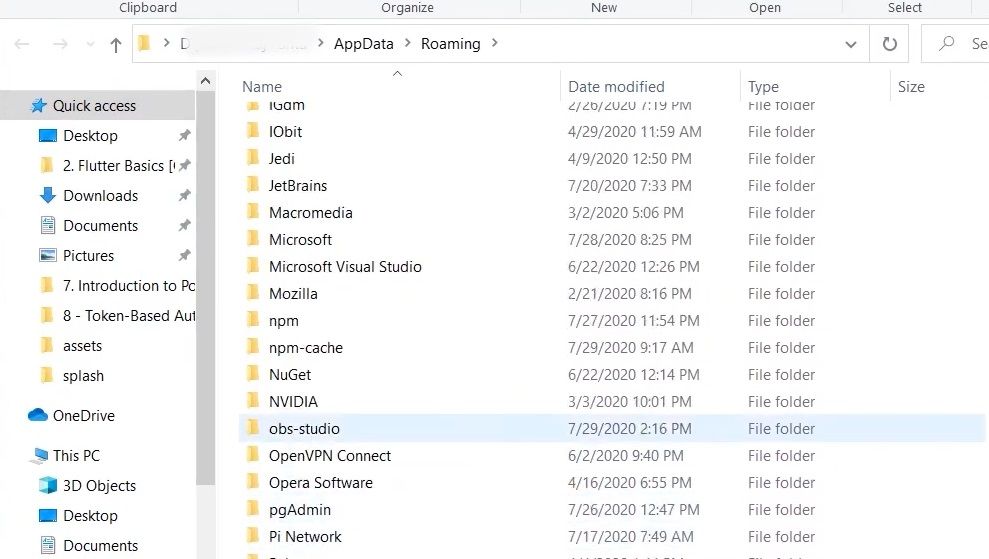The width and height of the screenshot is (989, 559).
Task: Select the obs-studio folder
Action: pyautogui.click(x=612, y=428)
